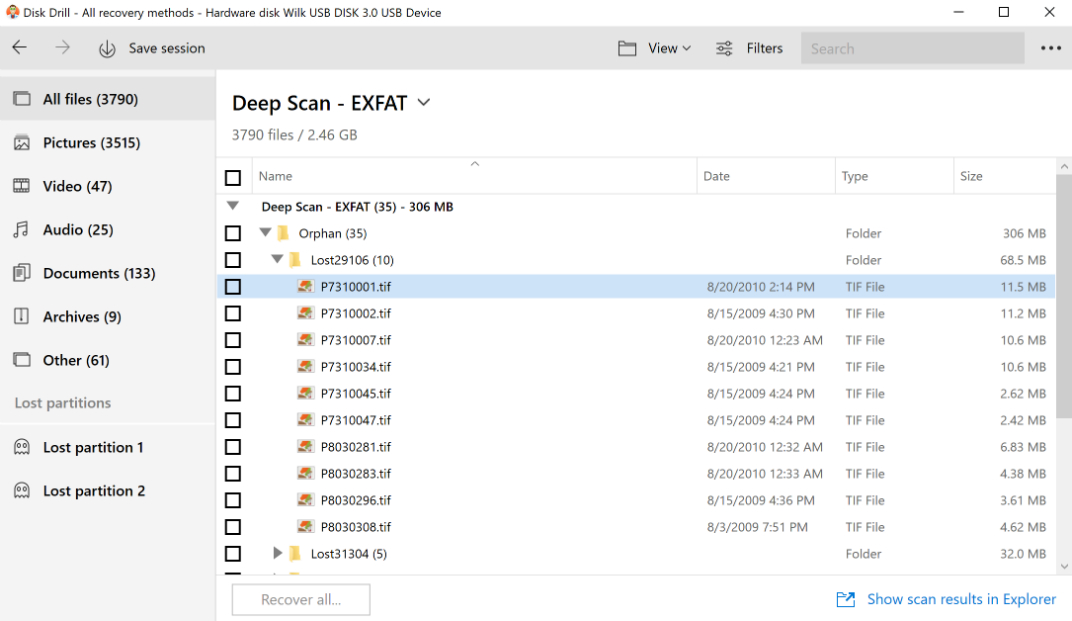Select Lost partition 1 in sidebar

click(x=107, y=447)
